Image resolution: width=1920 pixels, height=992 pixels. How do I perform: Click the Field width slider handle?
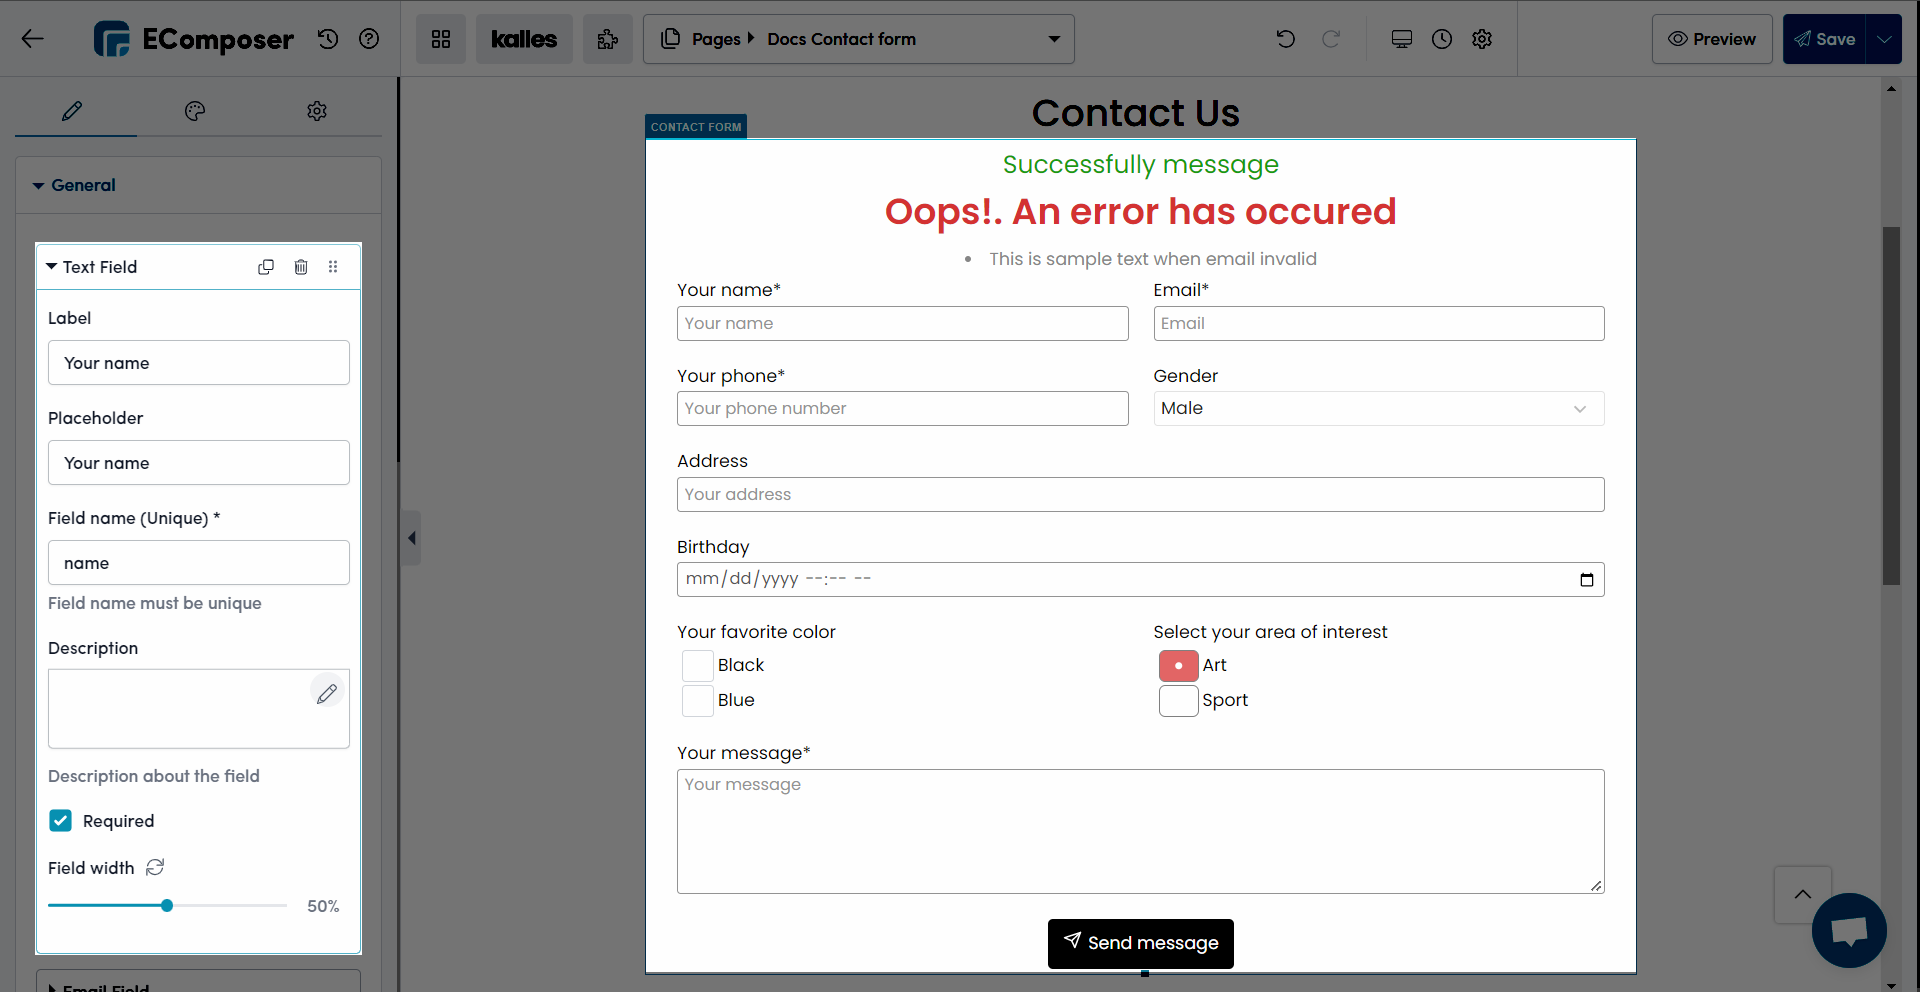click(167, 906)
